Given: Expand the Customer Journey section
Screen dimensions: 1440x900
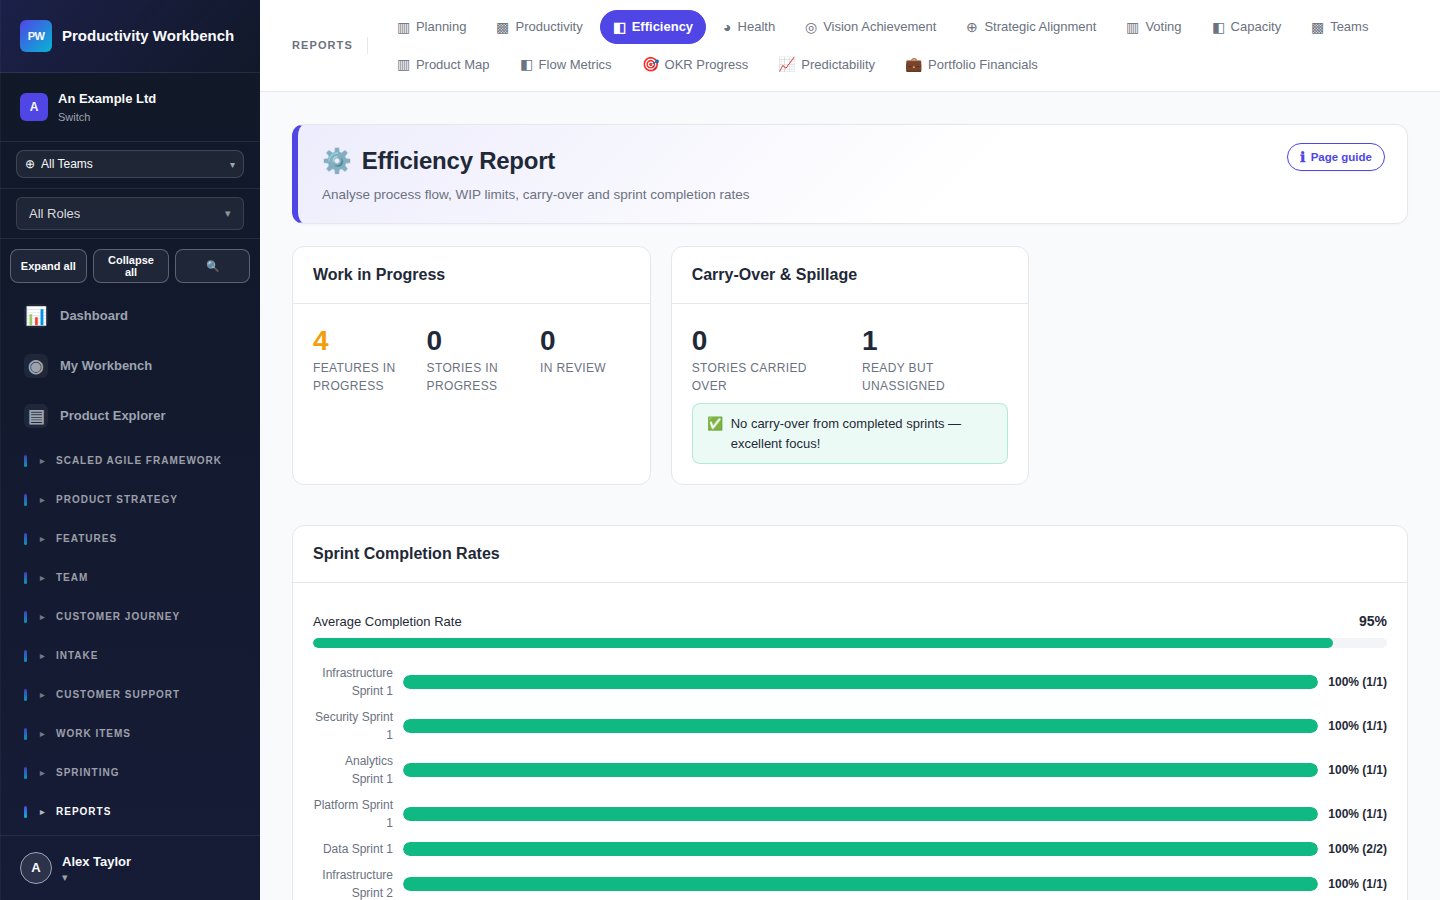Looking at the screenshot, I should (130, 617).
